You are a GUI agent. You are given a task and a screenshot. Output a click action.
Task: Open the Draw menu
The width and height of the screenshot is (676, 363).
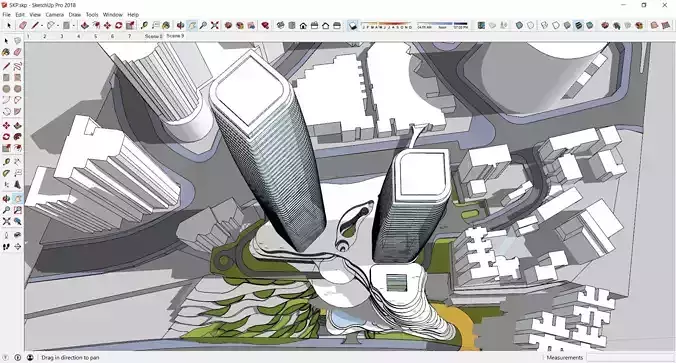click(x=75, y=15)
